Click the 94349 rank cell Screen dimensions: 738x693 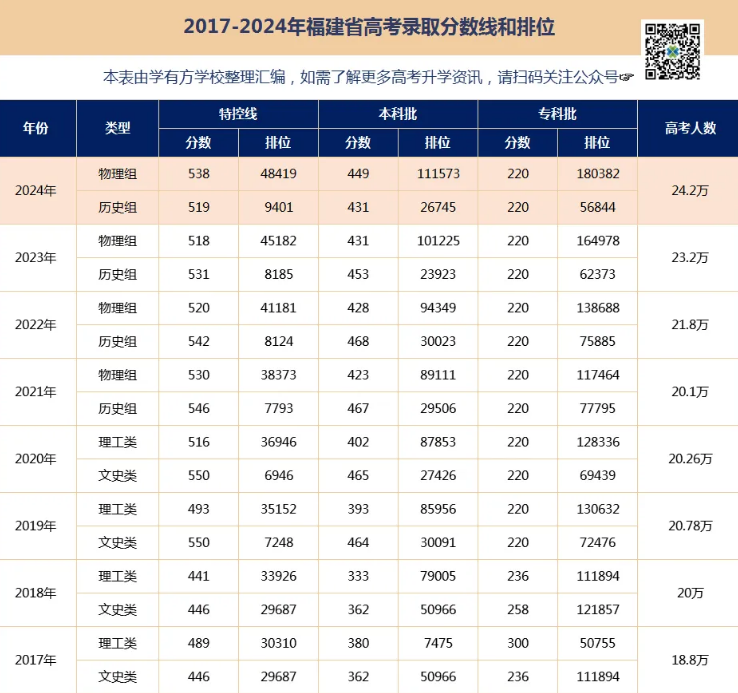coord(438,308)
